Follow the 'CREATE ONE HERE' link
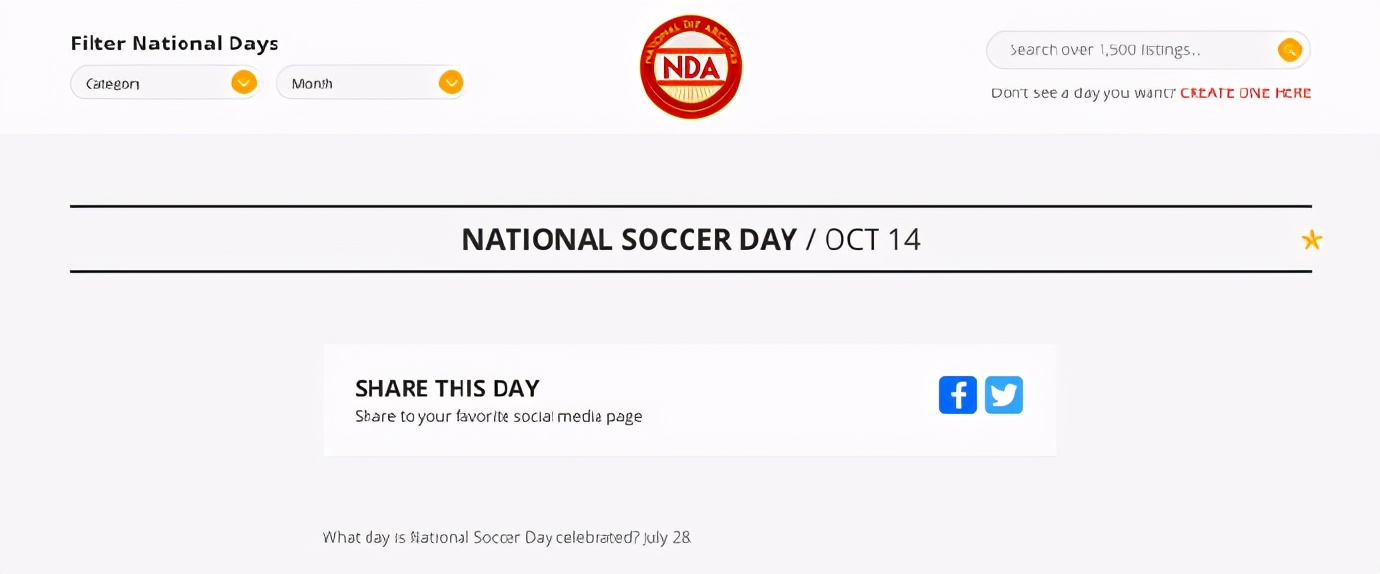 pos(1245,93)
